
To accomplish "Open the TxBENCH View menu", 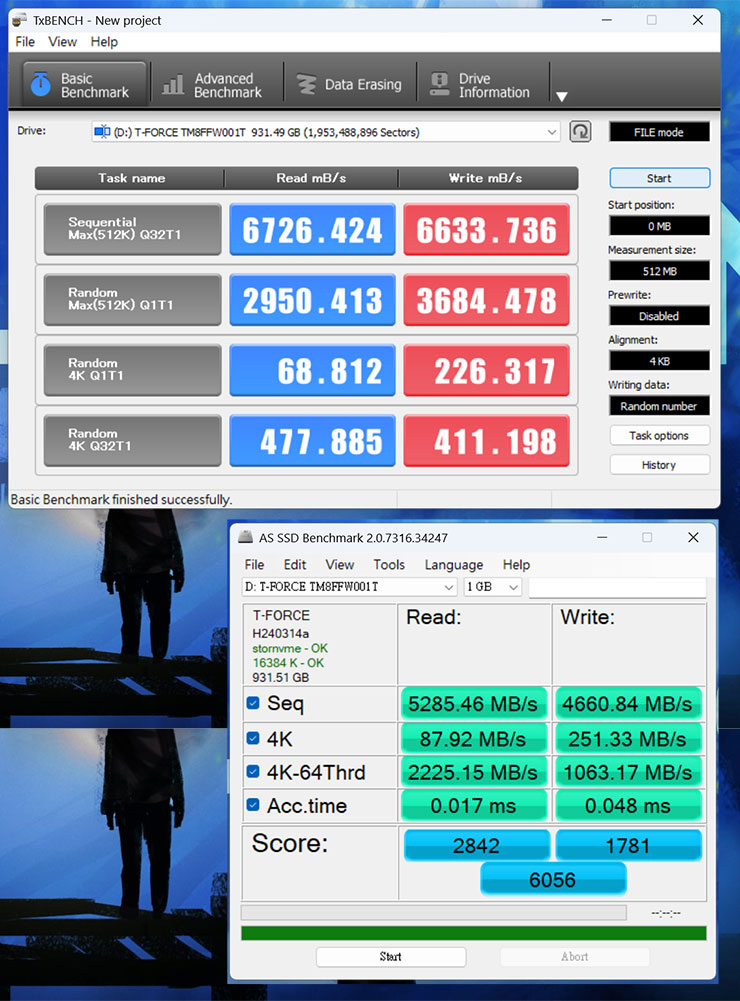I will click(x=63, y=42).
